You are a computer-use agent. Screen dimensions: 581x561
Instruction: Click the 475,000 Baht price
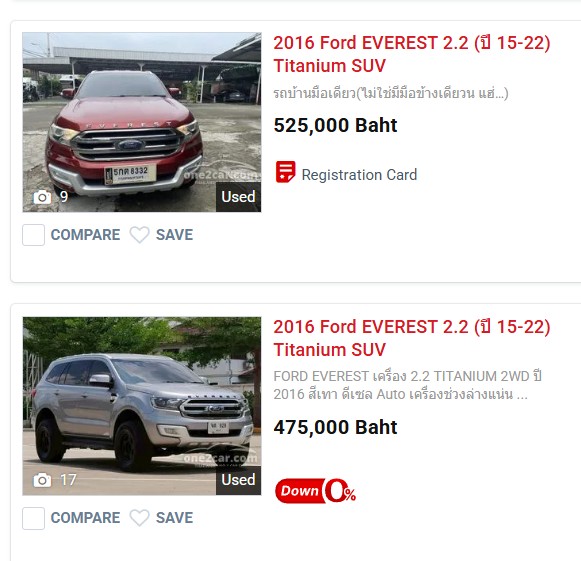pyautogui.click(x=335, y=427)
